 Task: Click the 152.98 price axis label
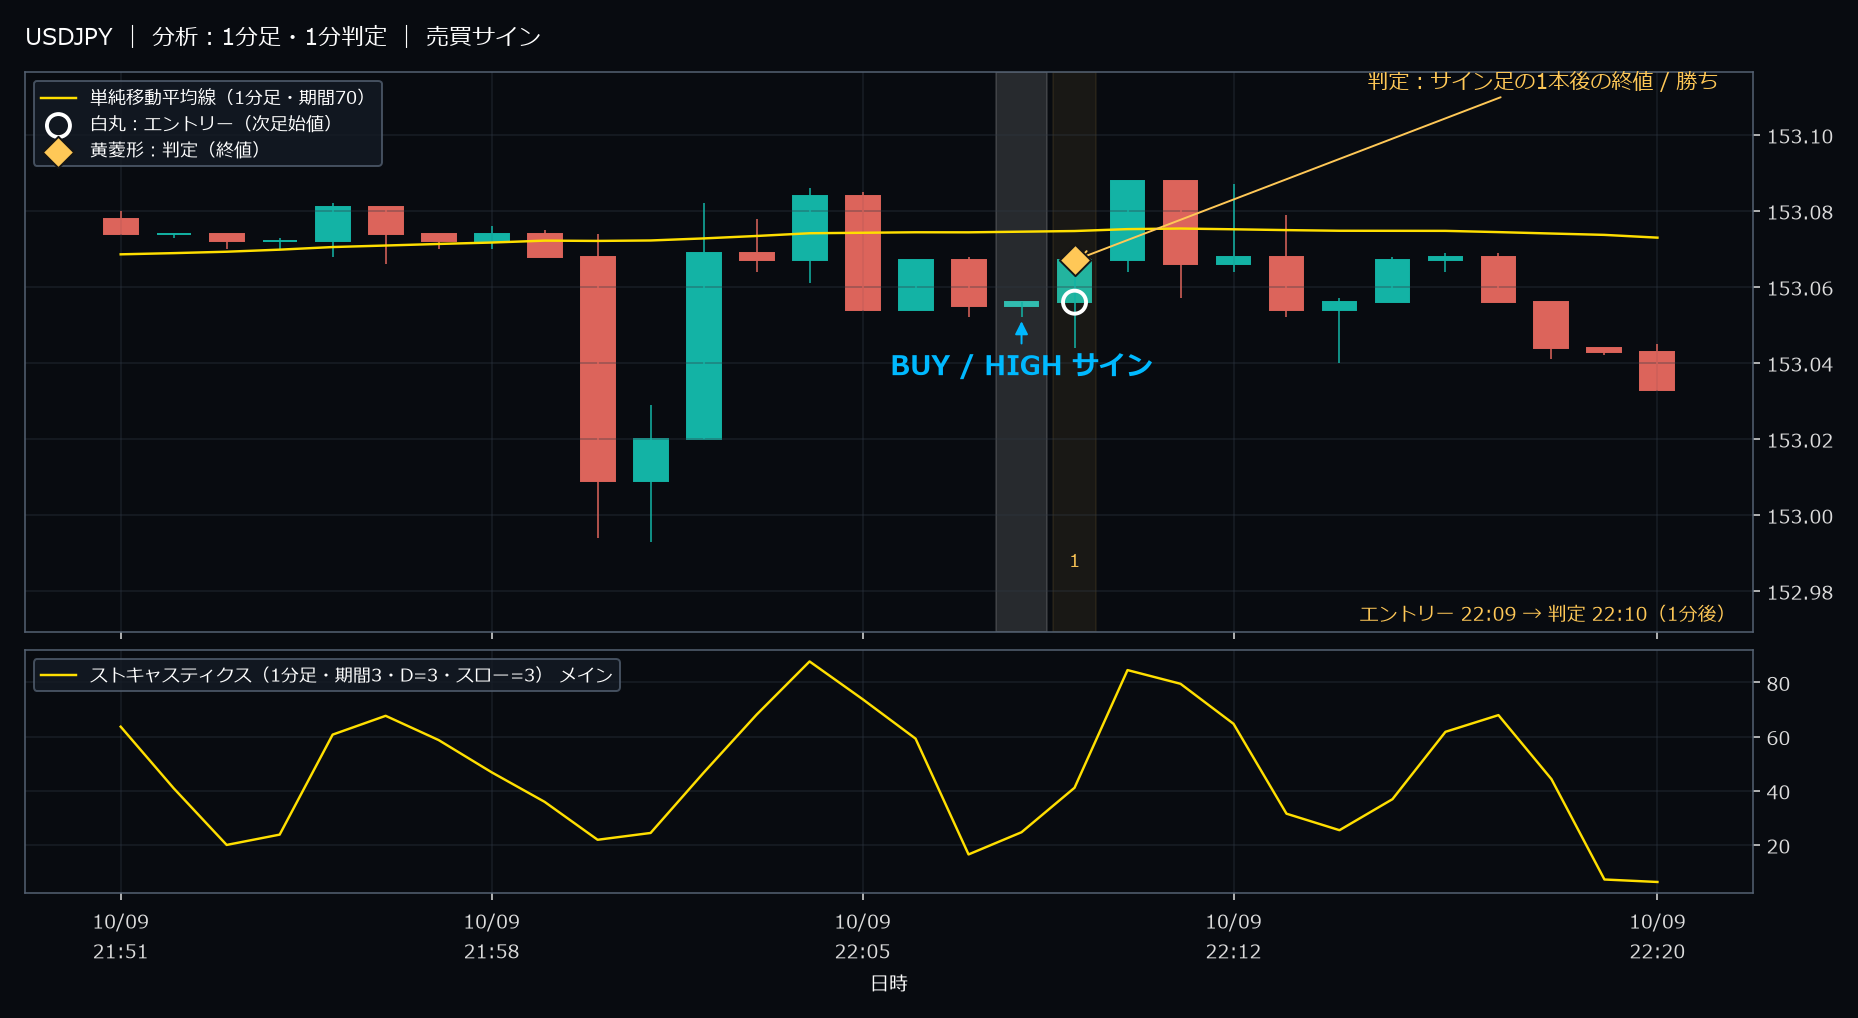[1799, 592]
